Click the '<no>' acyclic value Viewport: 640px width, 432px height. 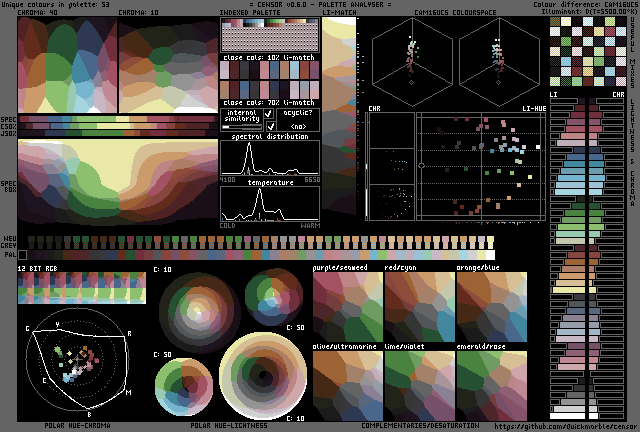coord(298,126)
